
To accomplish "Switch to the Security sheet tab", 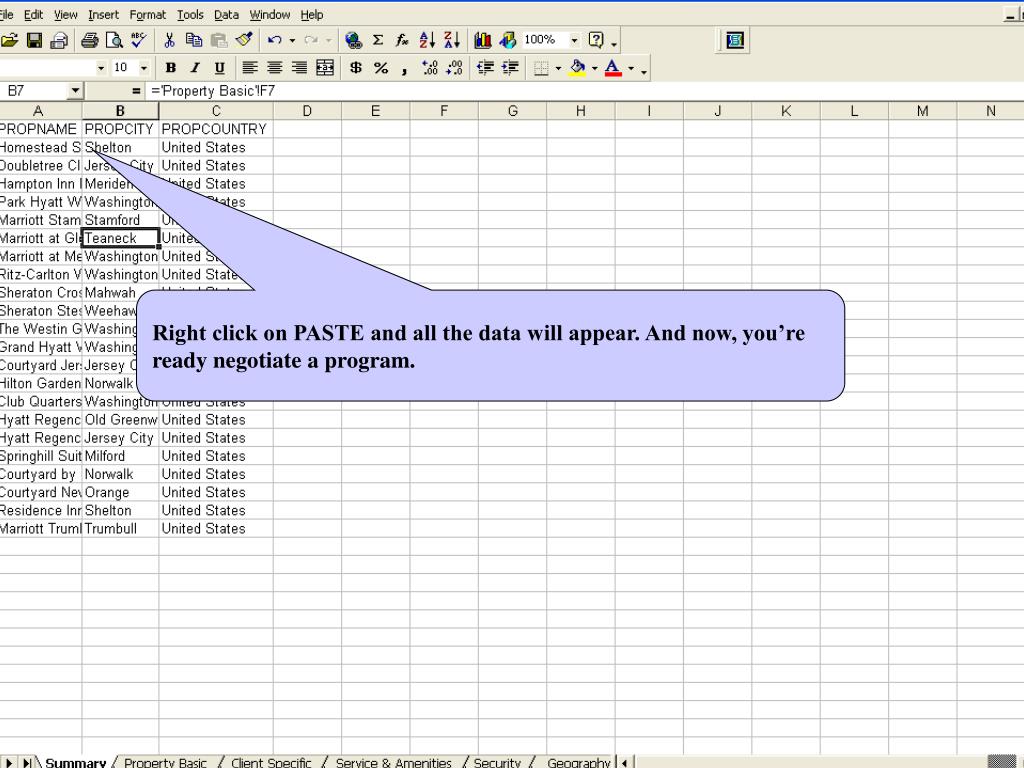I will 497,762.
